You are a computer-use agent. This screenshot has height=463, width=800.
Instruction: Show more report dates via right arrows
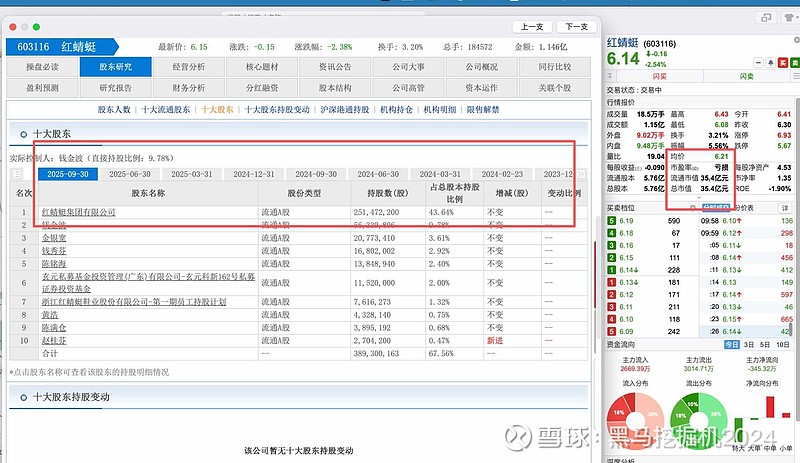[581, 174]
